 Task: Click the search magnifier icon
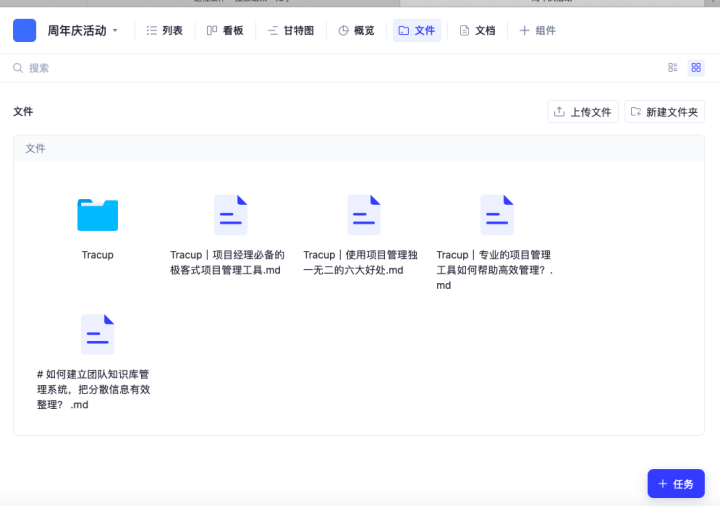coord(18,68)
